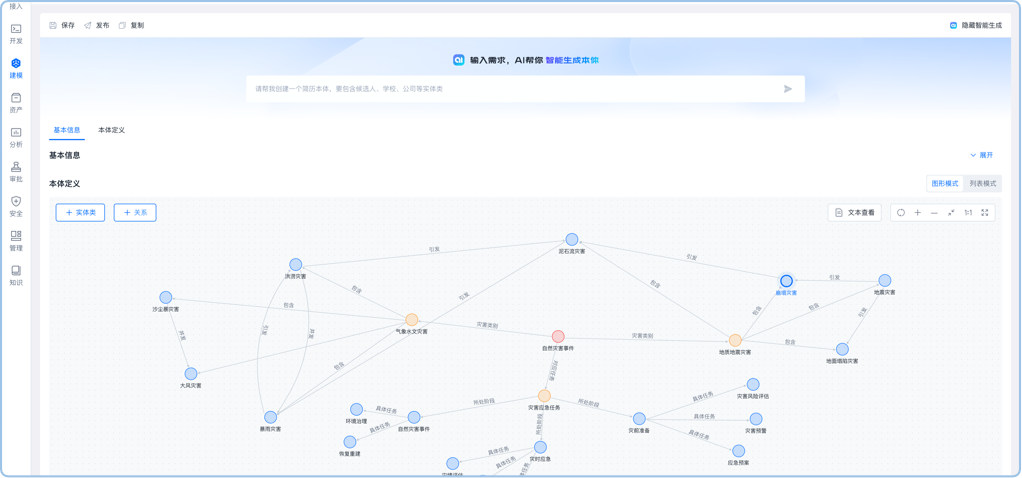The height and width of the screenshot is (478, 1022).
Task: Send the AI prompt with arrow icon
Action: [788, 89]
